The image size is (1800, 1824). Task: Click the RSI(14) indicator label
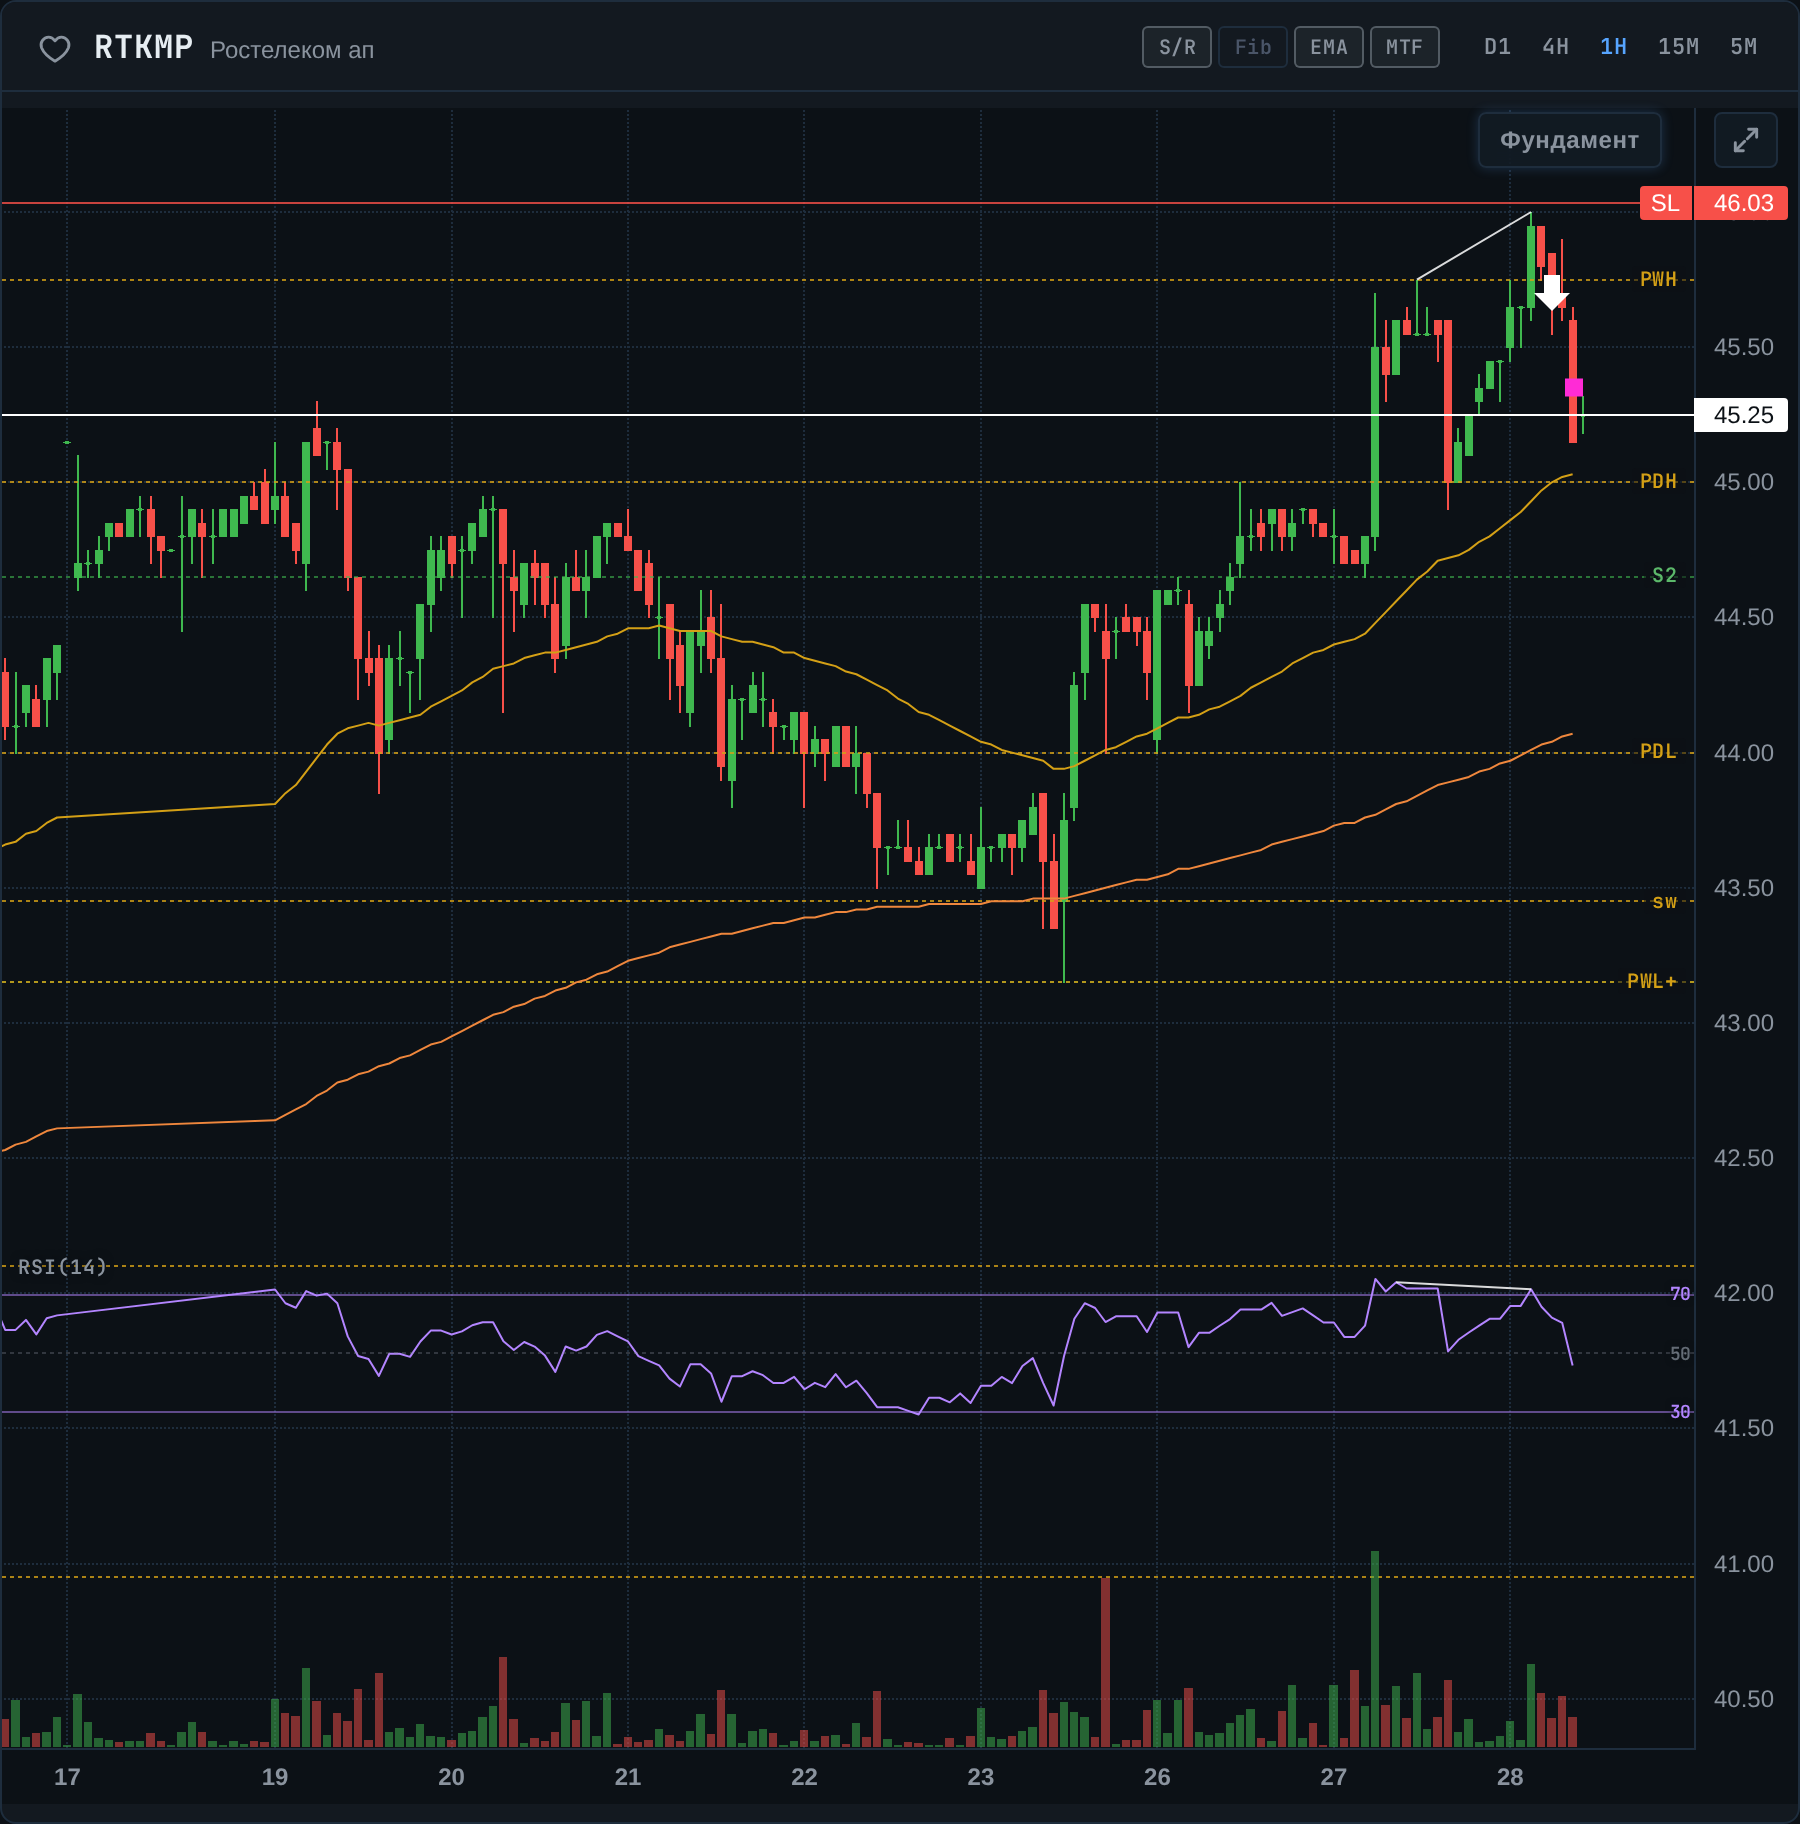click(62, 1267)
